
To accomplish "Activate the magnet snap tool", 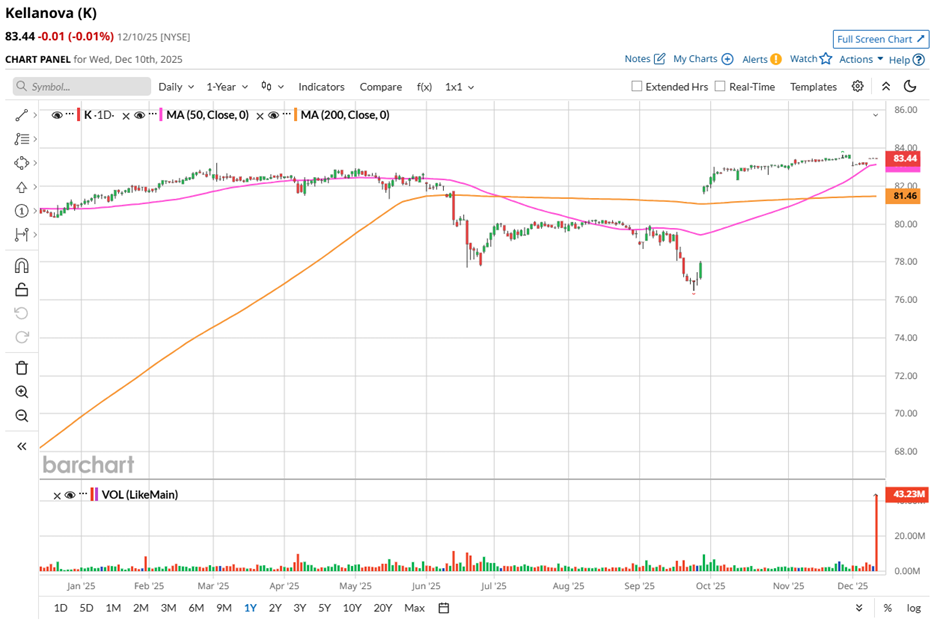I will [x=22, y=266].
